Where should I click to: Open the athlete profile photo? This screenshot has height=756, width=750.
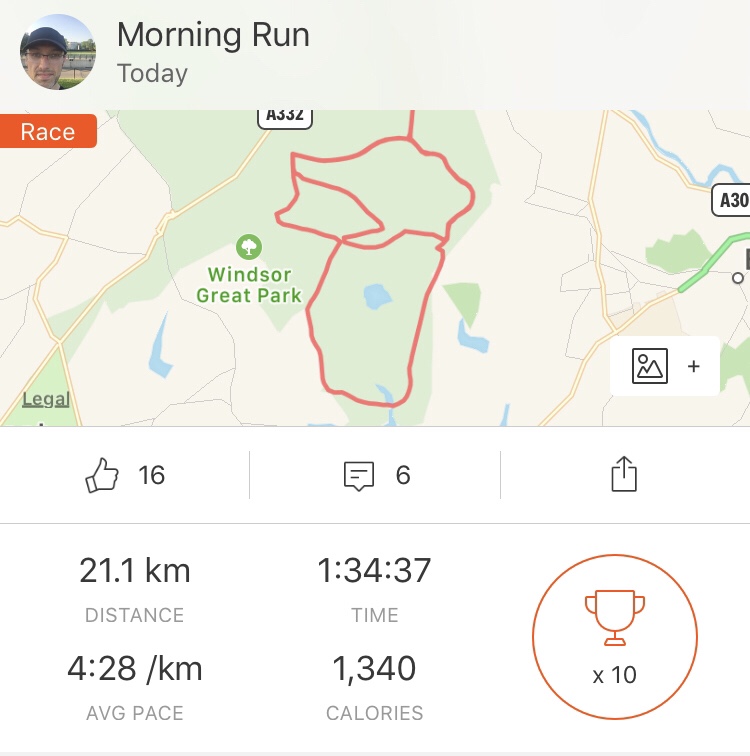(x=58, y=52)
